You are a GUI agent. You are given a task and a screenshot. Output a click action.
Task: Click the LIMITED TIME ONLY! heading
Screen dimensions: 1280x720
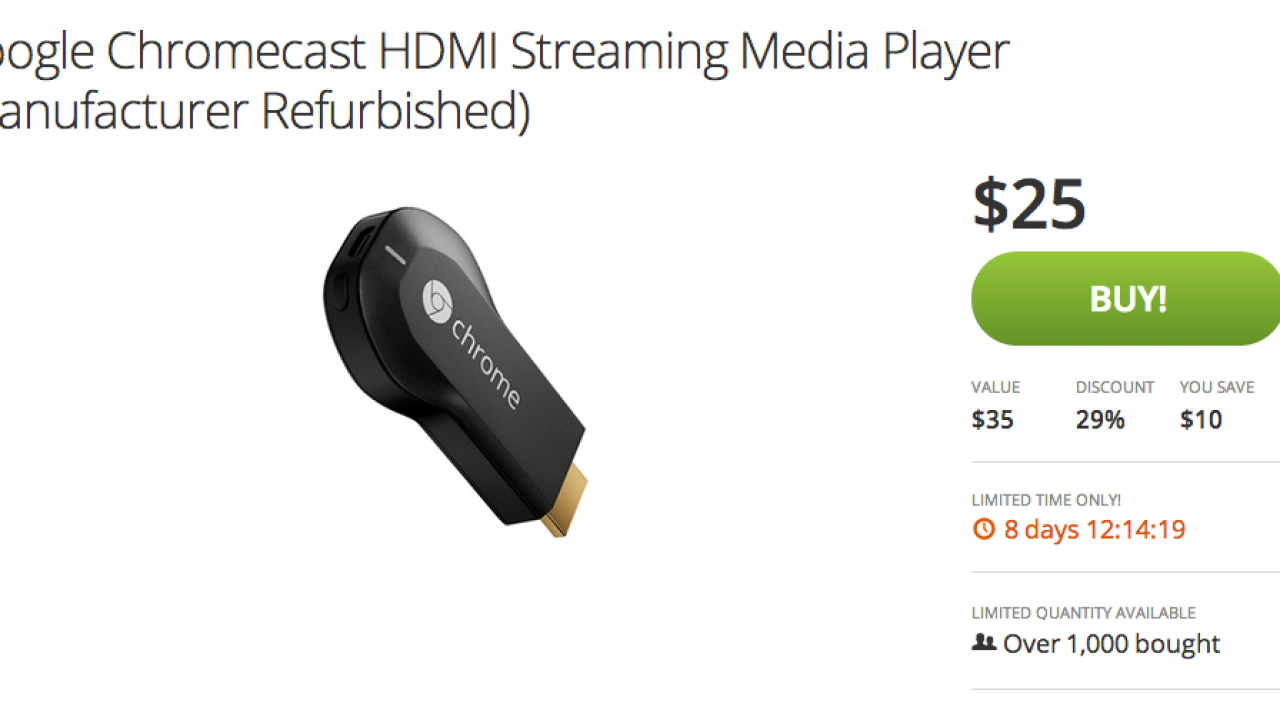point(1046,499)
